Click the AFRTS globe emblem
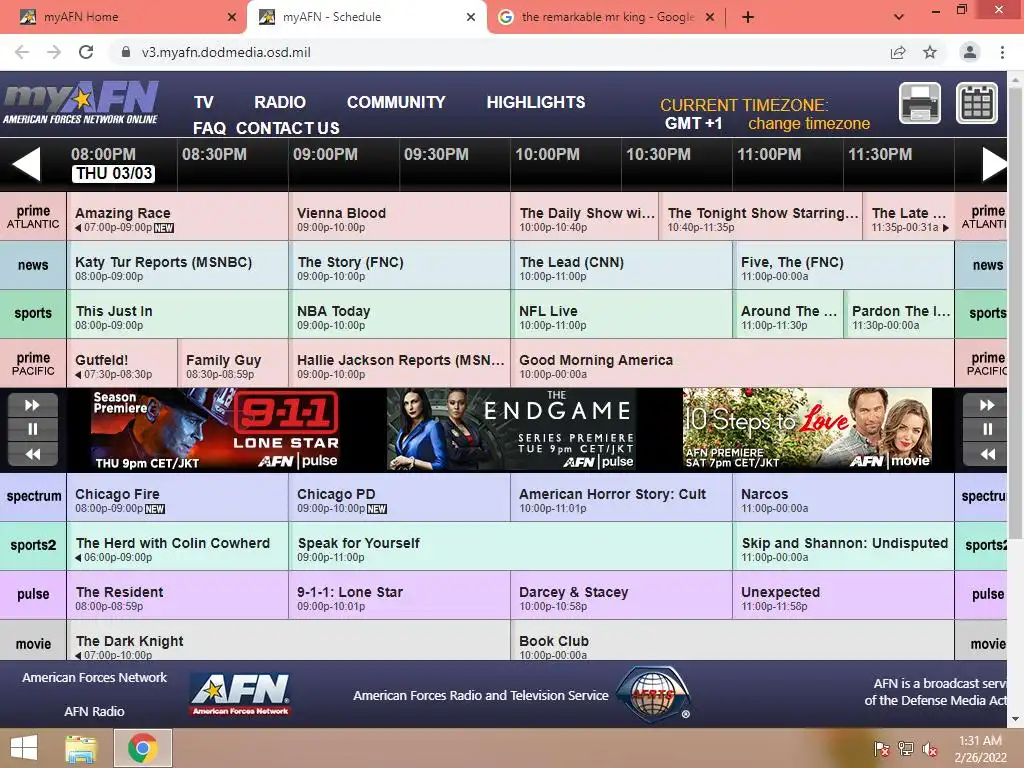Image resolution: width=1024 pixels, height=768 pixels. click(653, 694)
